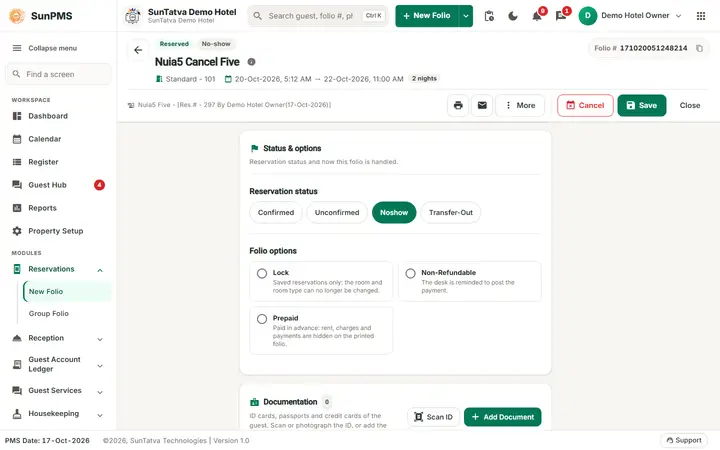720x450 pixels.
Task: Email the folio with envelope icon
Action: click(x=482, y=105)
